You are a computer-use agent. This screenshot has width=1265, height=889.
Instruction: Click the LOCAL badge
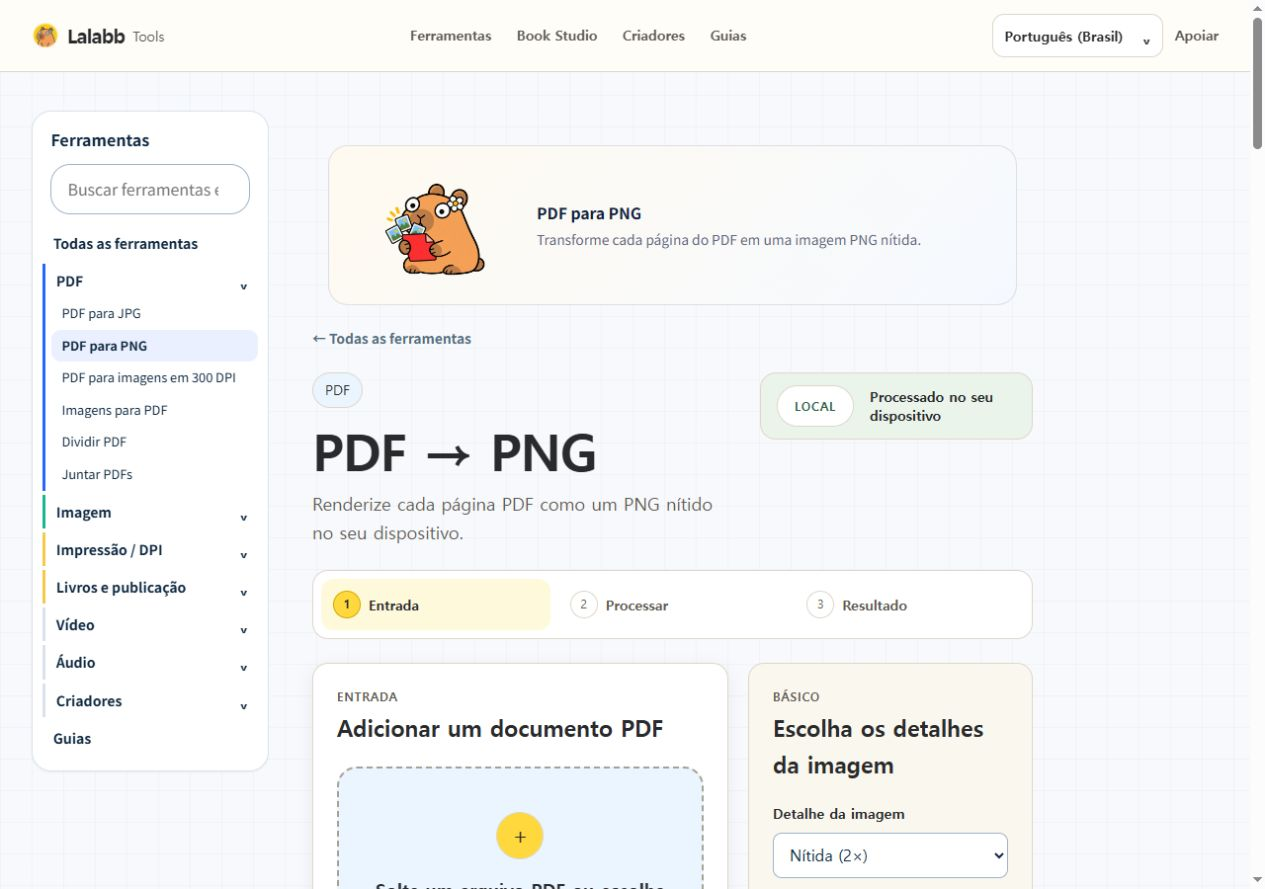click(815, 406)
